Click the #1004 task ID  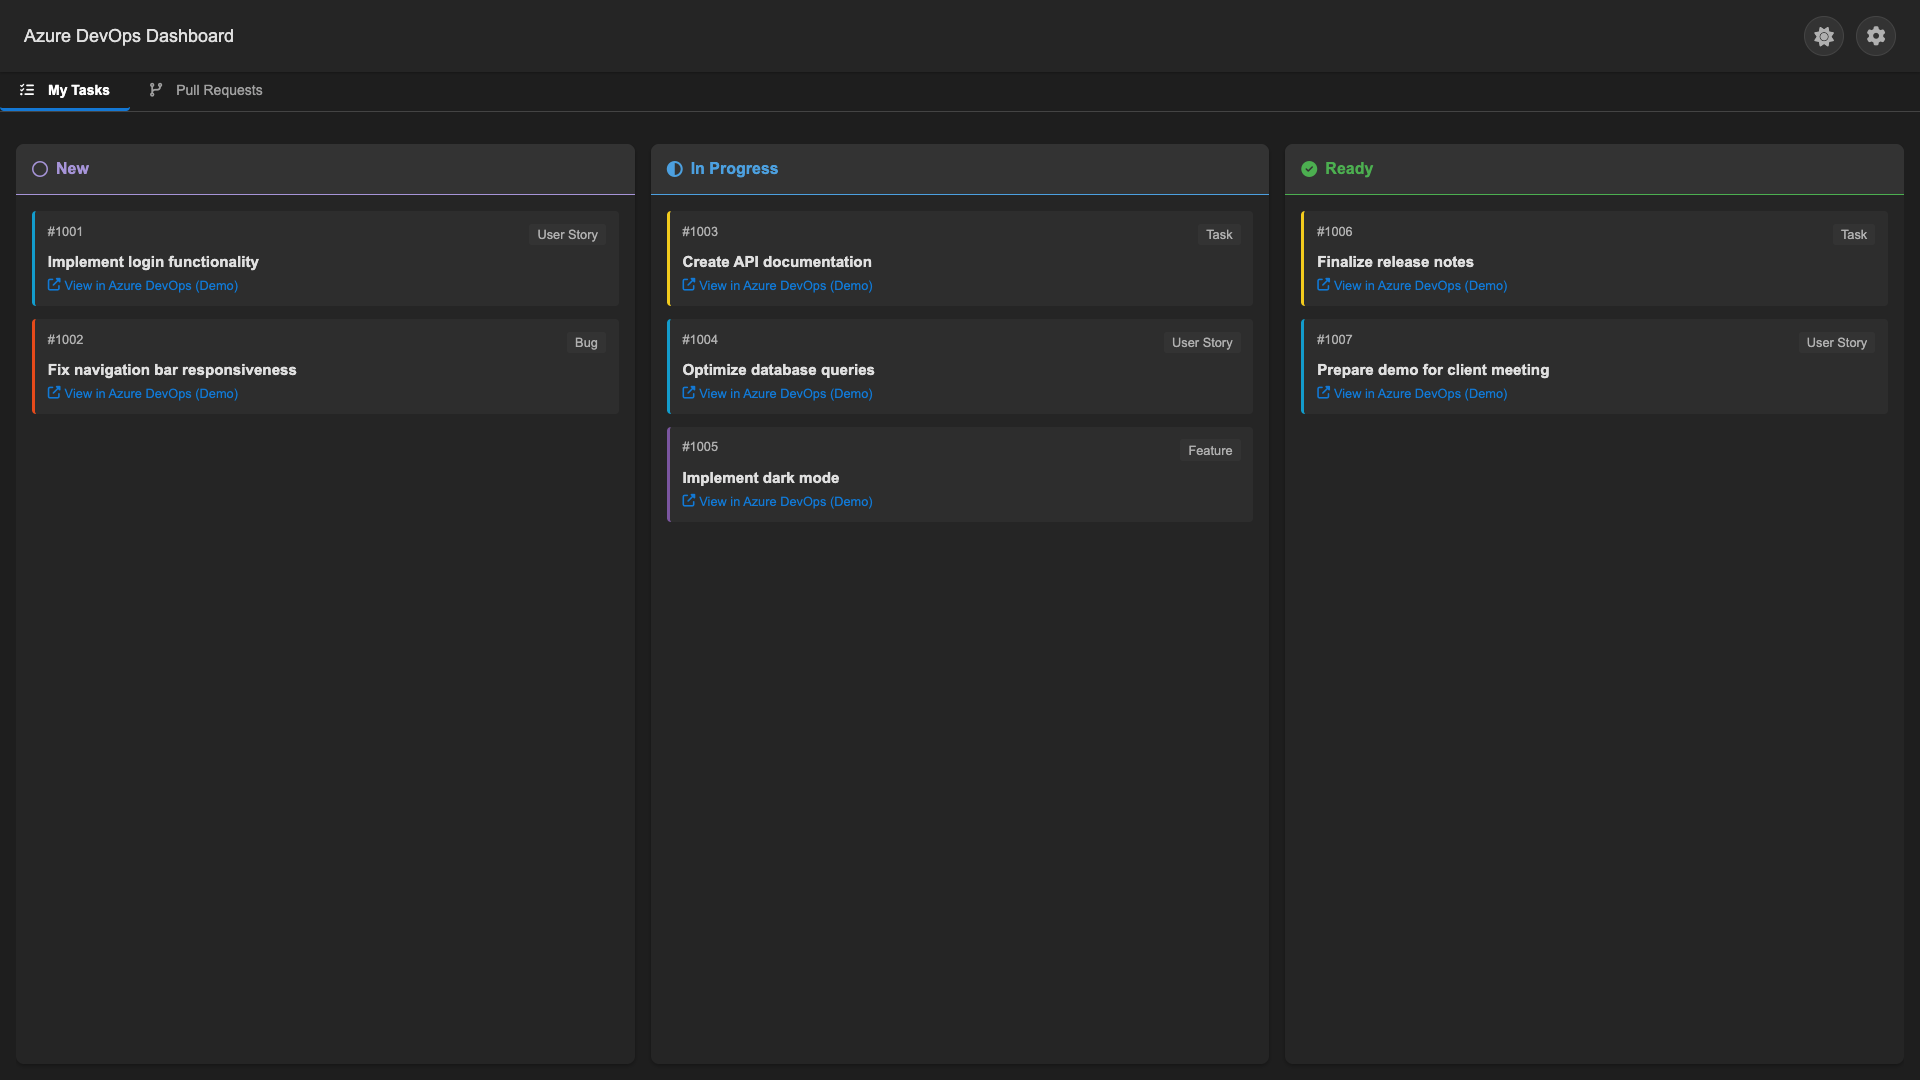click(700, 340)
